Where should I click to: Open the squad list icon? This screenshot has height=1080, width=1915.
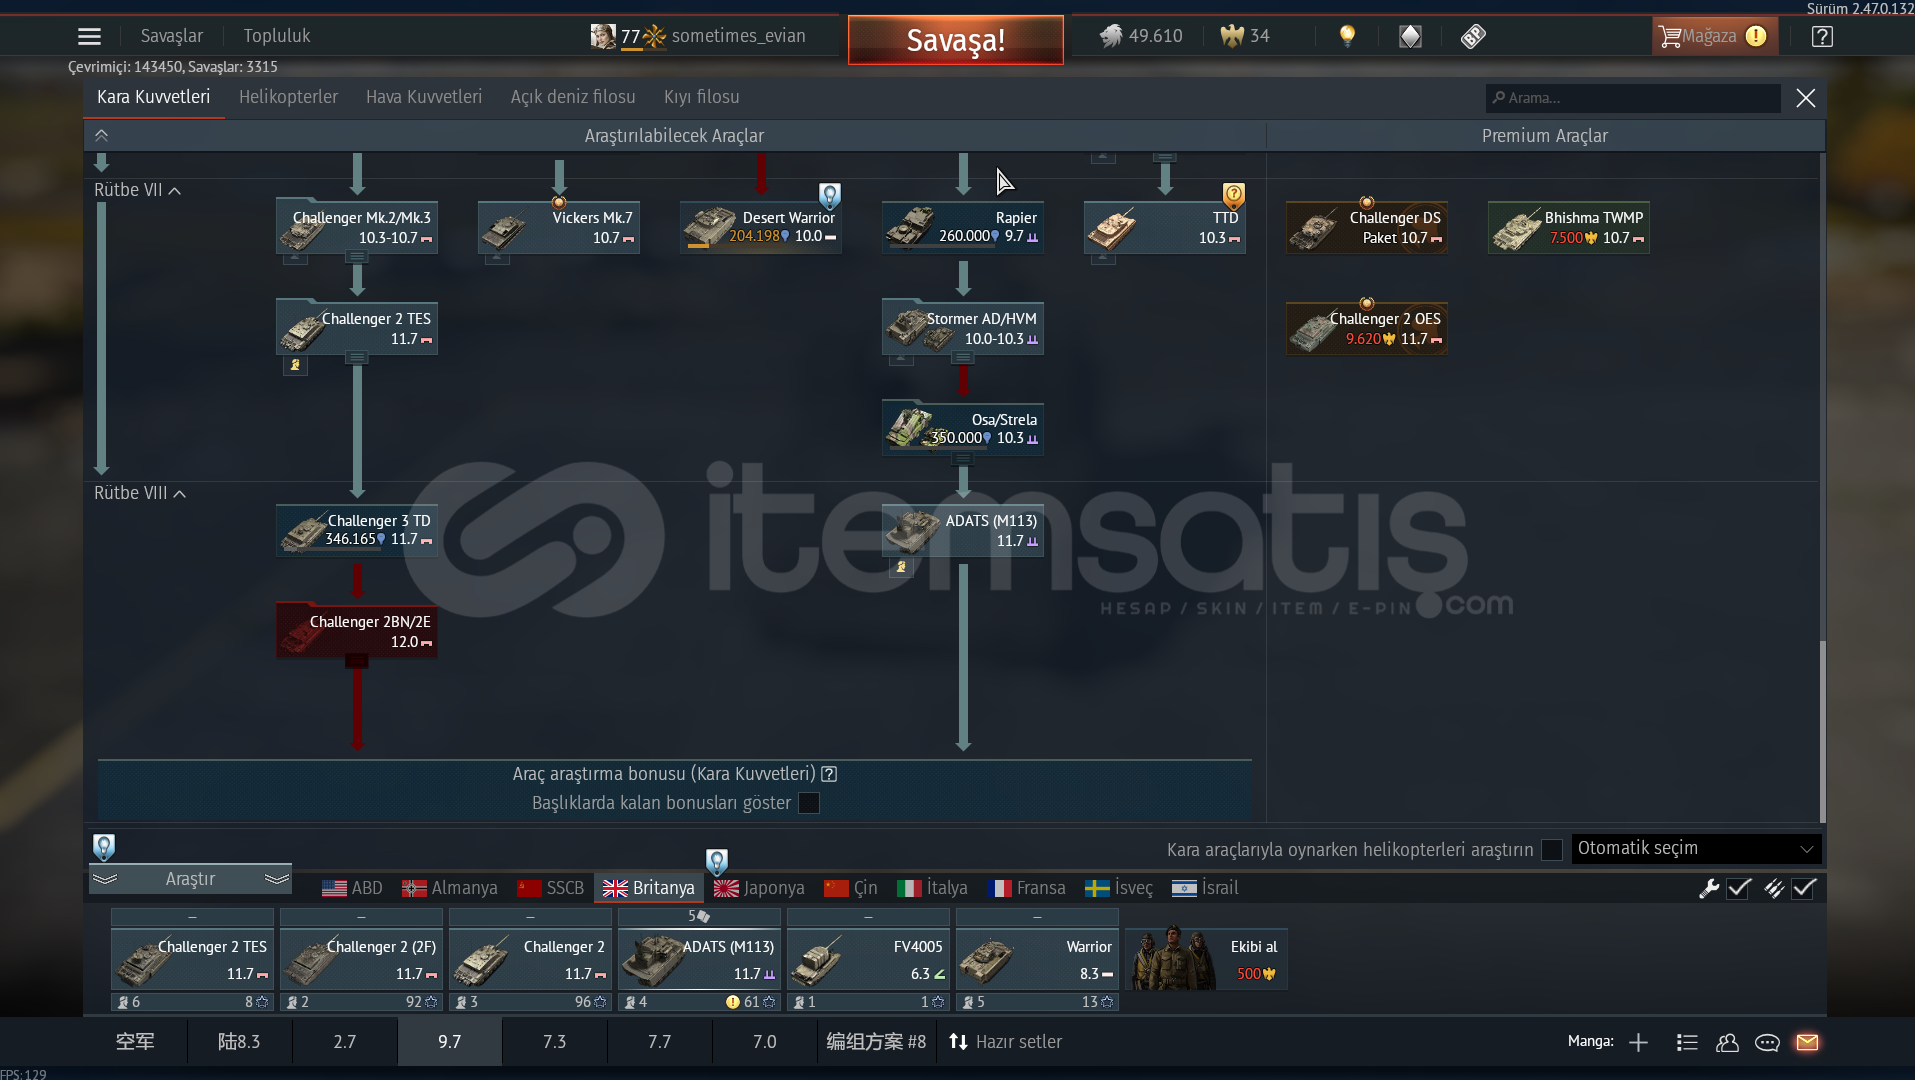click(1687, 1043)
